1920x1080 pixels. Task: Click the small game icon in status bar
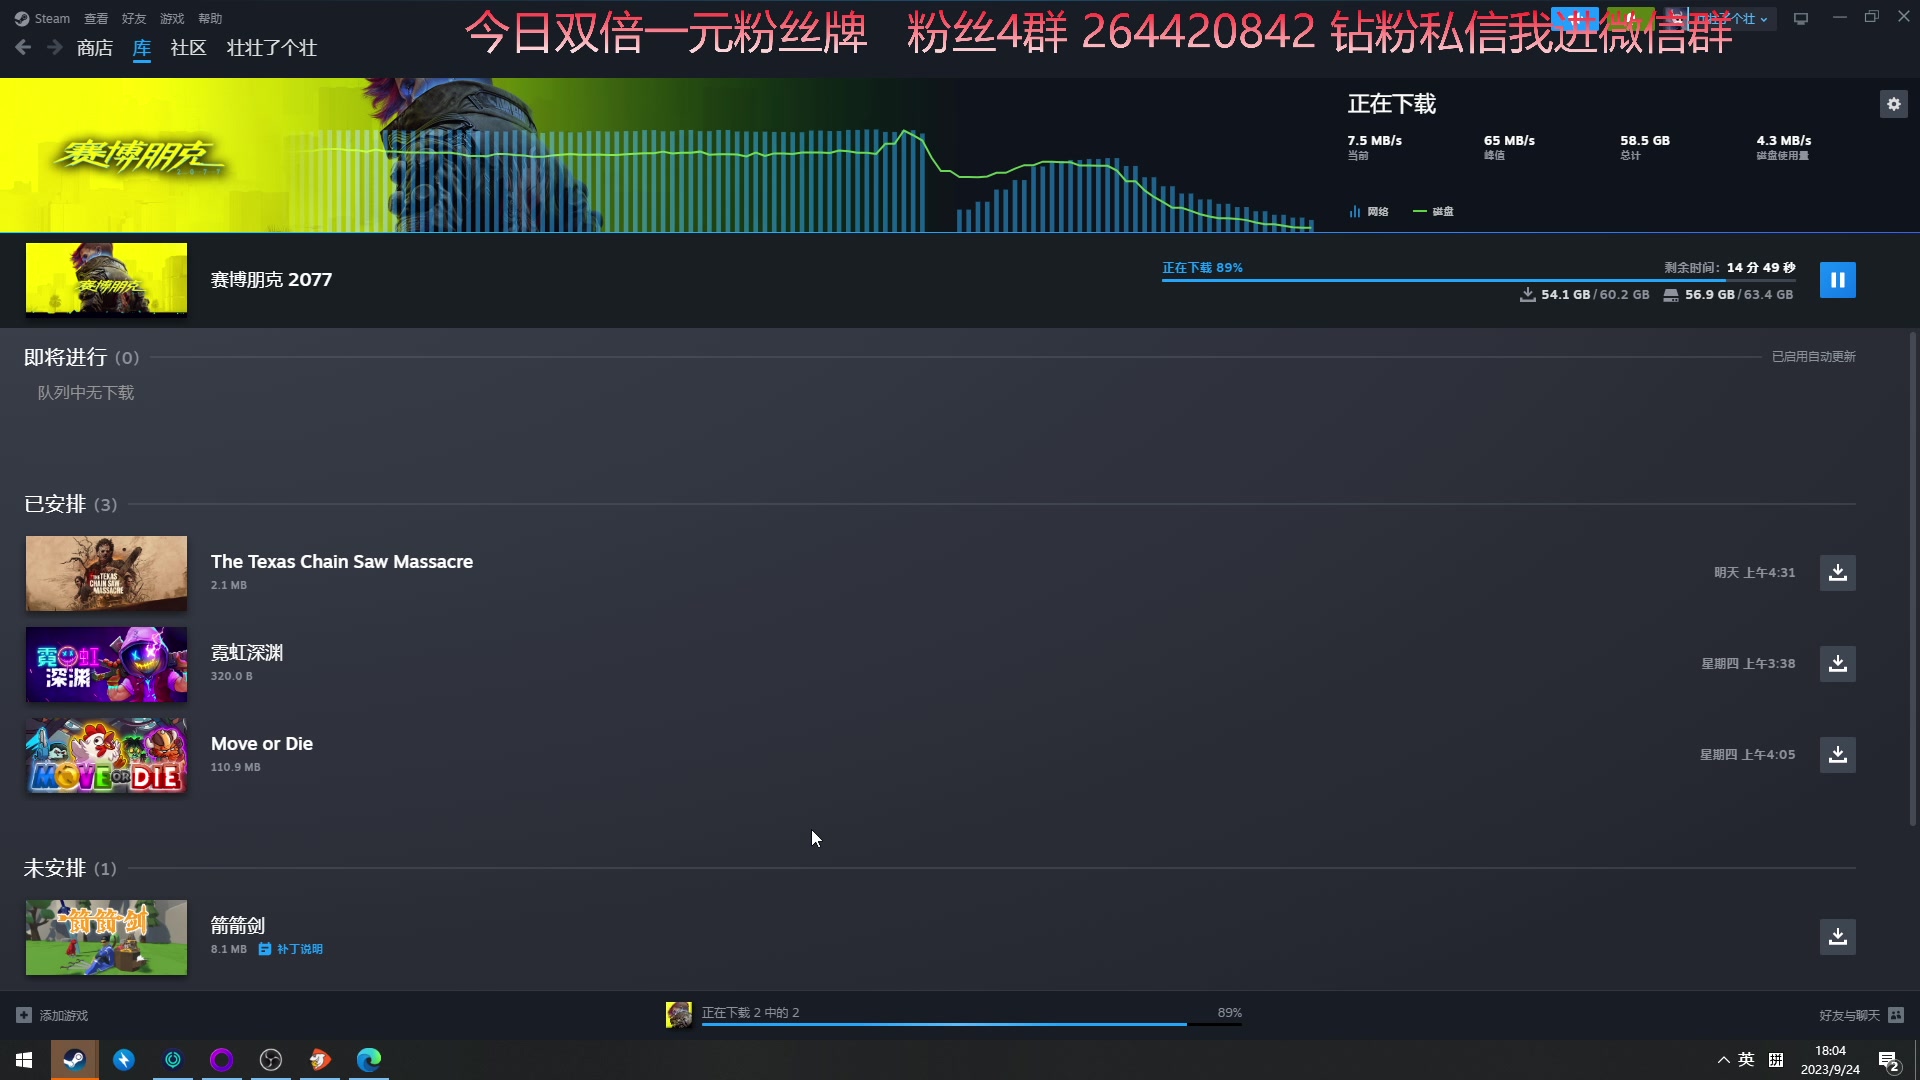pos(679,1015)
